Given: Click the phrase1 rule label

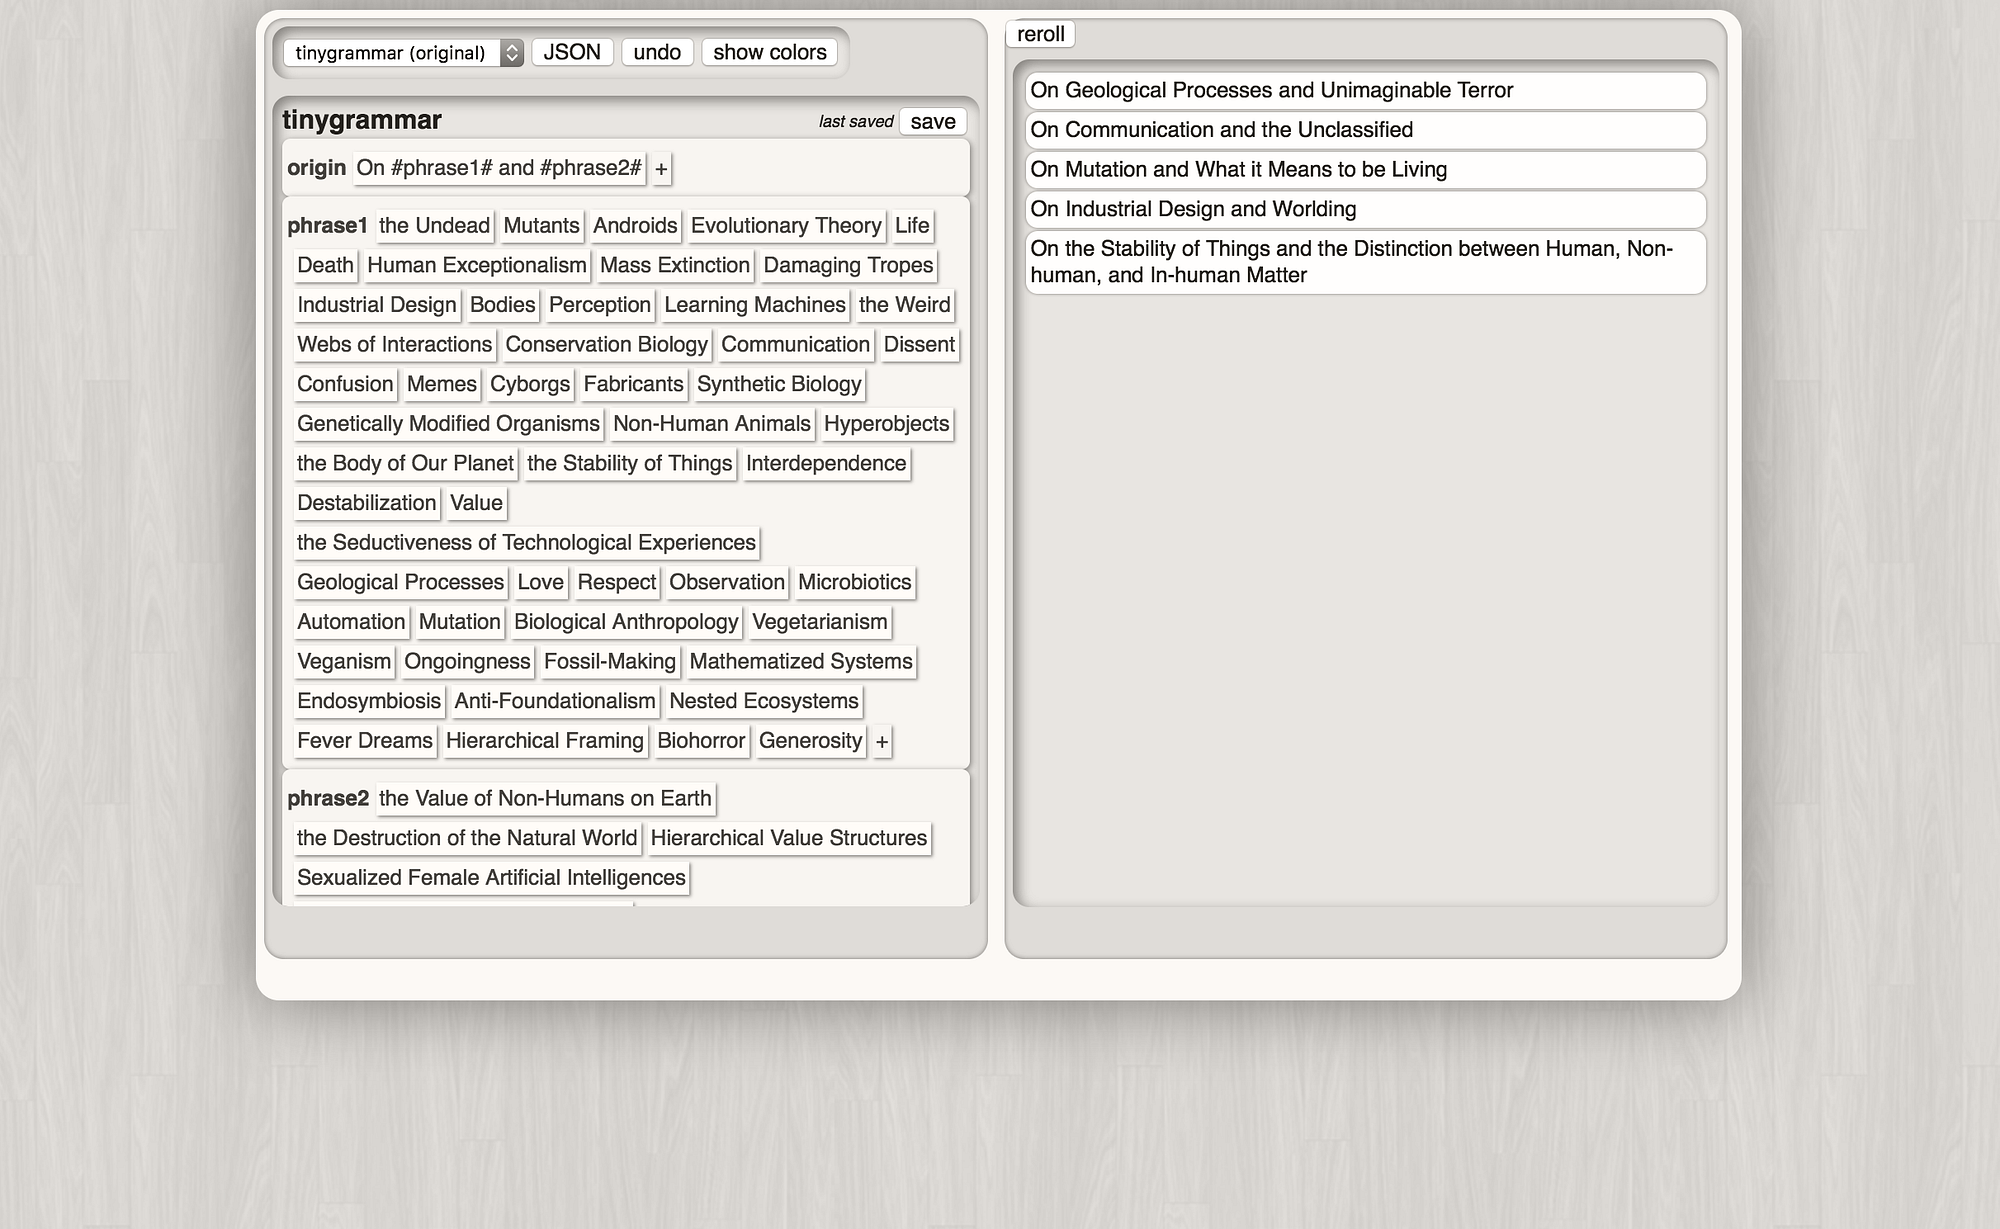Looking at the screenshot, I should tap(327, 226).
